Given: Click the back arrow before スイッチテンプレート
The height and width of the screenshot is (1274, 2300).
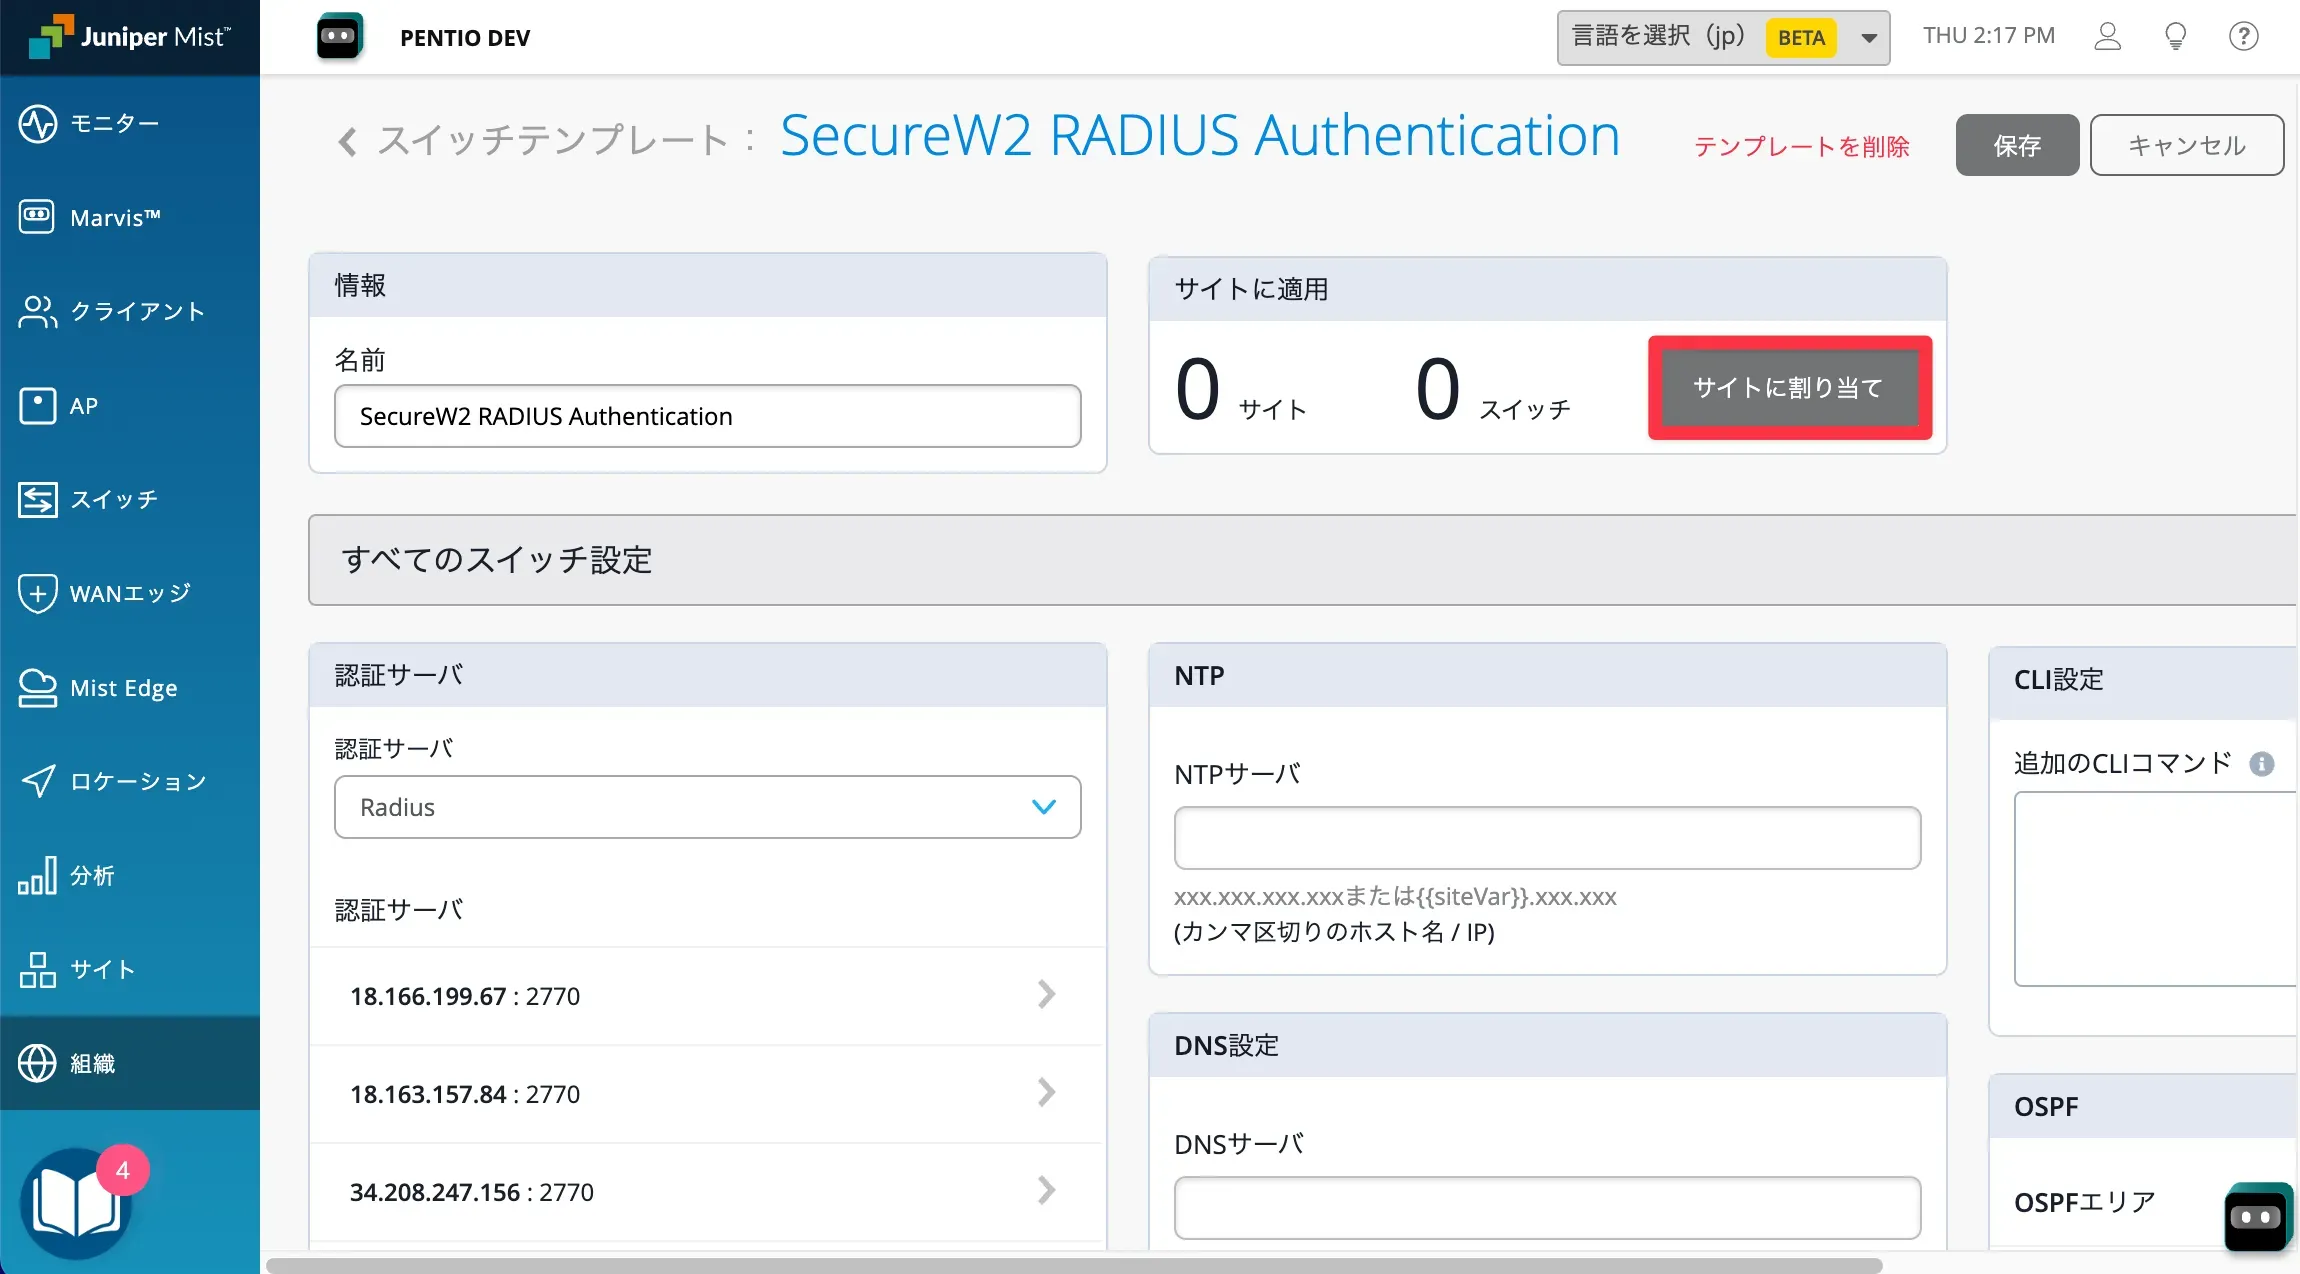Looking at the screenshot, I should click(347, 142).
